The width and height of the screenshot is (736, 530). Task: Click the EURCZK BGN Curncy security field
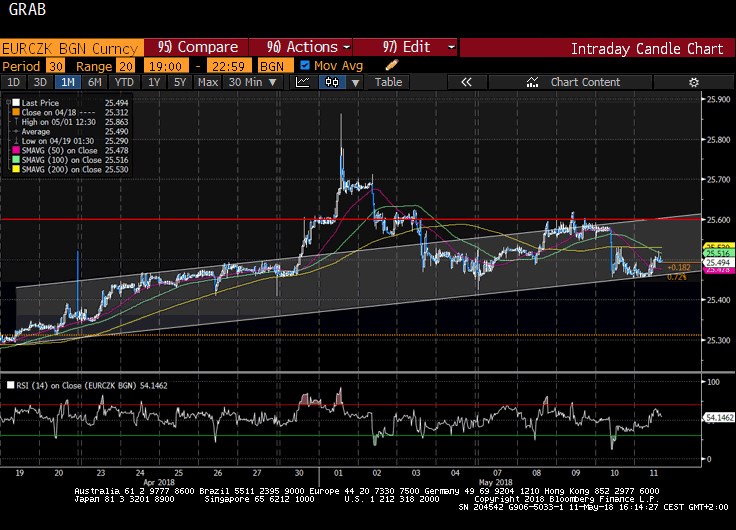[71, 47]
